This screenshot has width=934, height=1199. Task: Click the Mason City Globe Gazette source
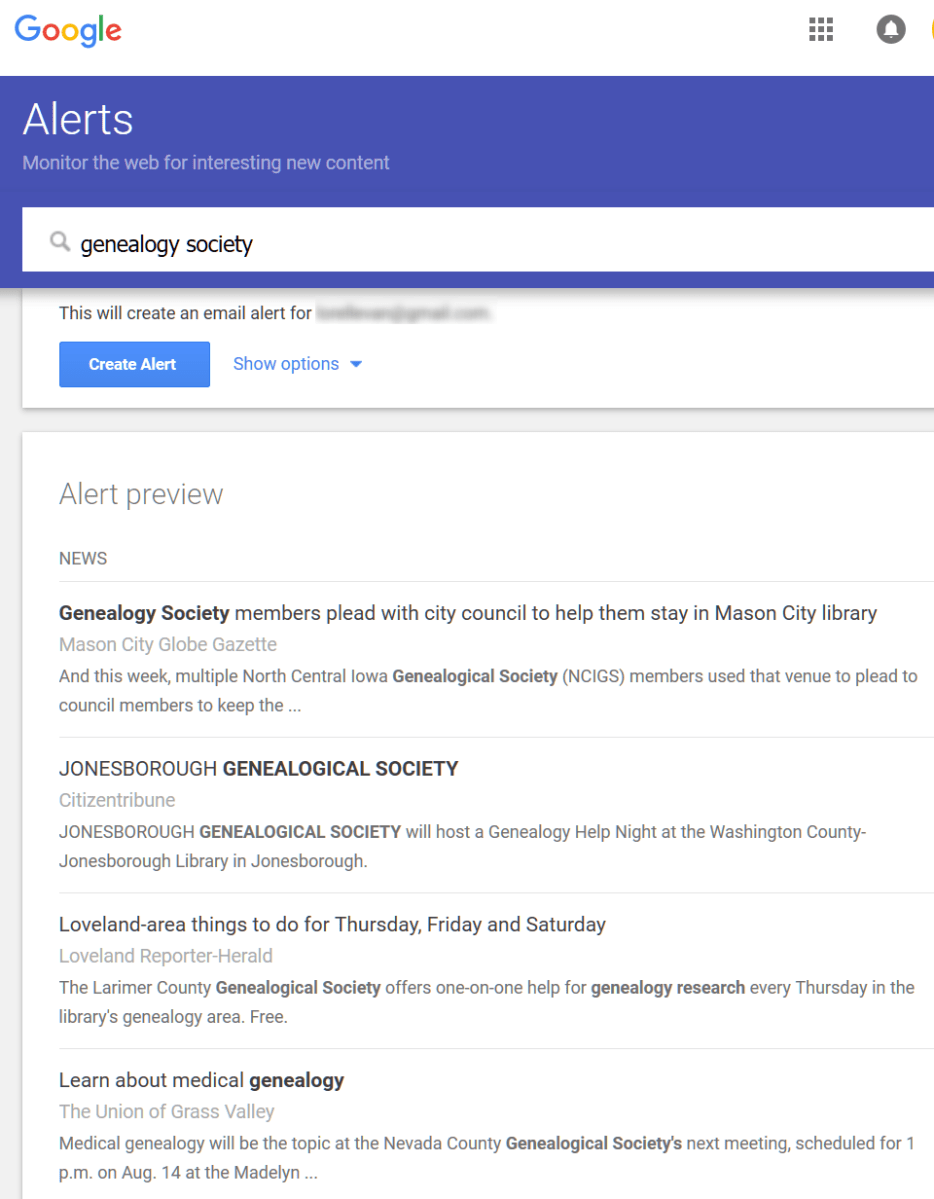pyautogui.click(x=167, y=644)
